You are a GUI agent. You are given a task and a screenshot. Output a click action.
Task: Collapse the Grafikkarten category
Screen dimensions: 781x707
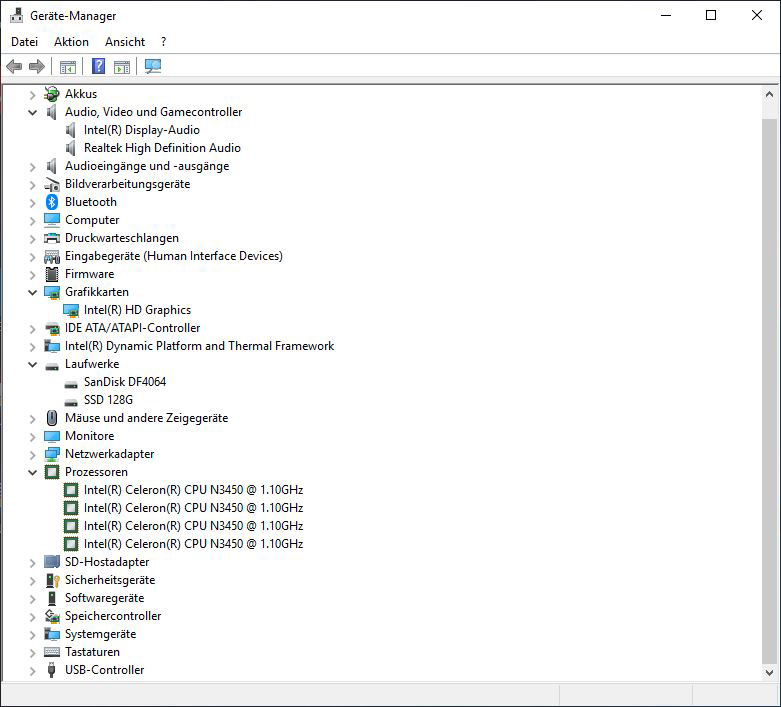[x=32, y=292]
